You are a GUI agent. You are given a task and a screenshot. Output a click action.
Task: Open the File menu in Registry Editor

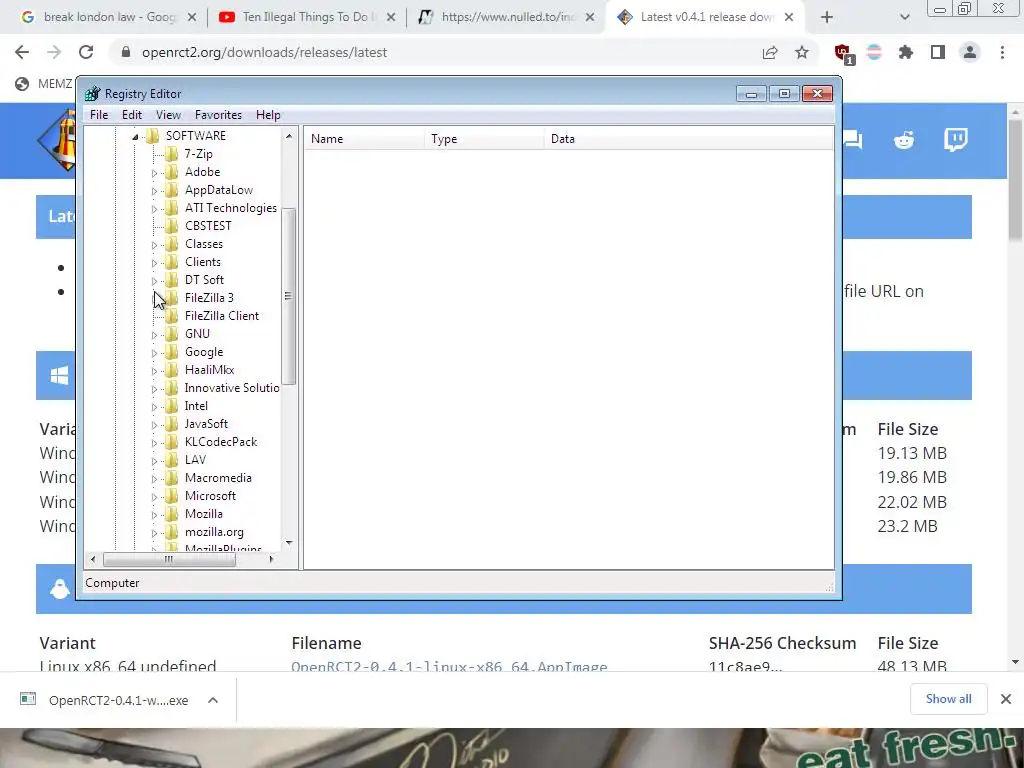[99, 115]
